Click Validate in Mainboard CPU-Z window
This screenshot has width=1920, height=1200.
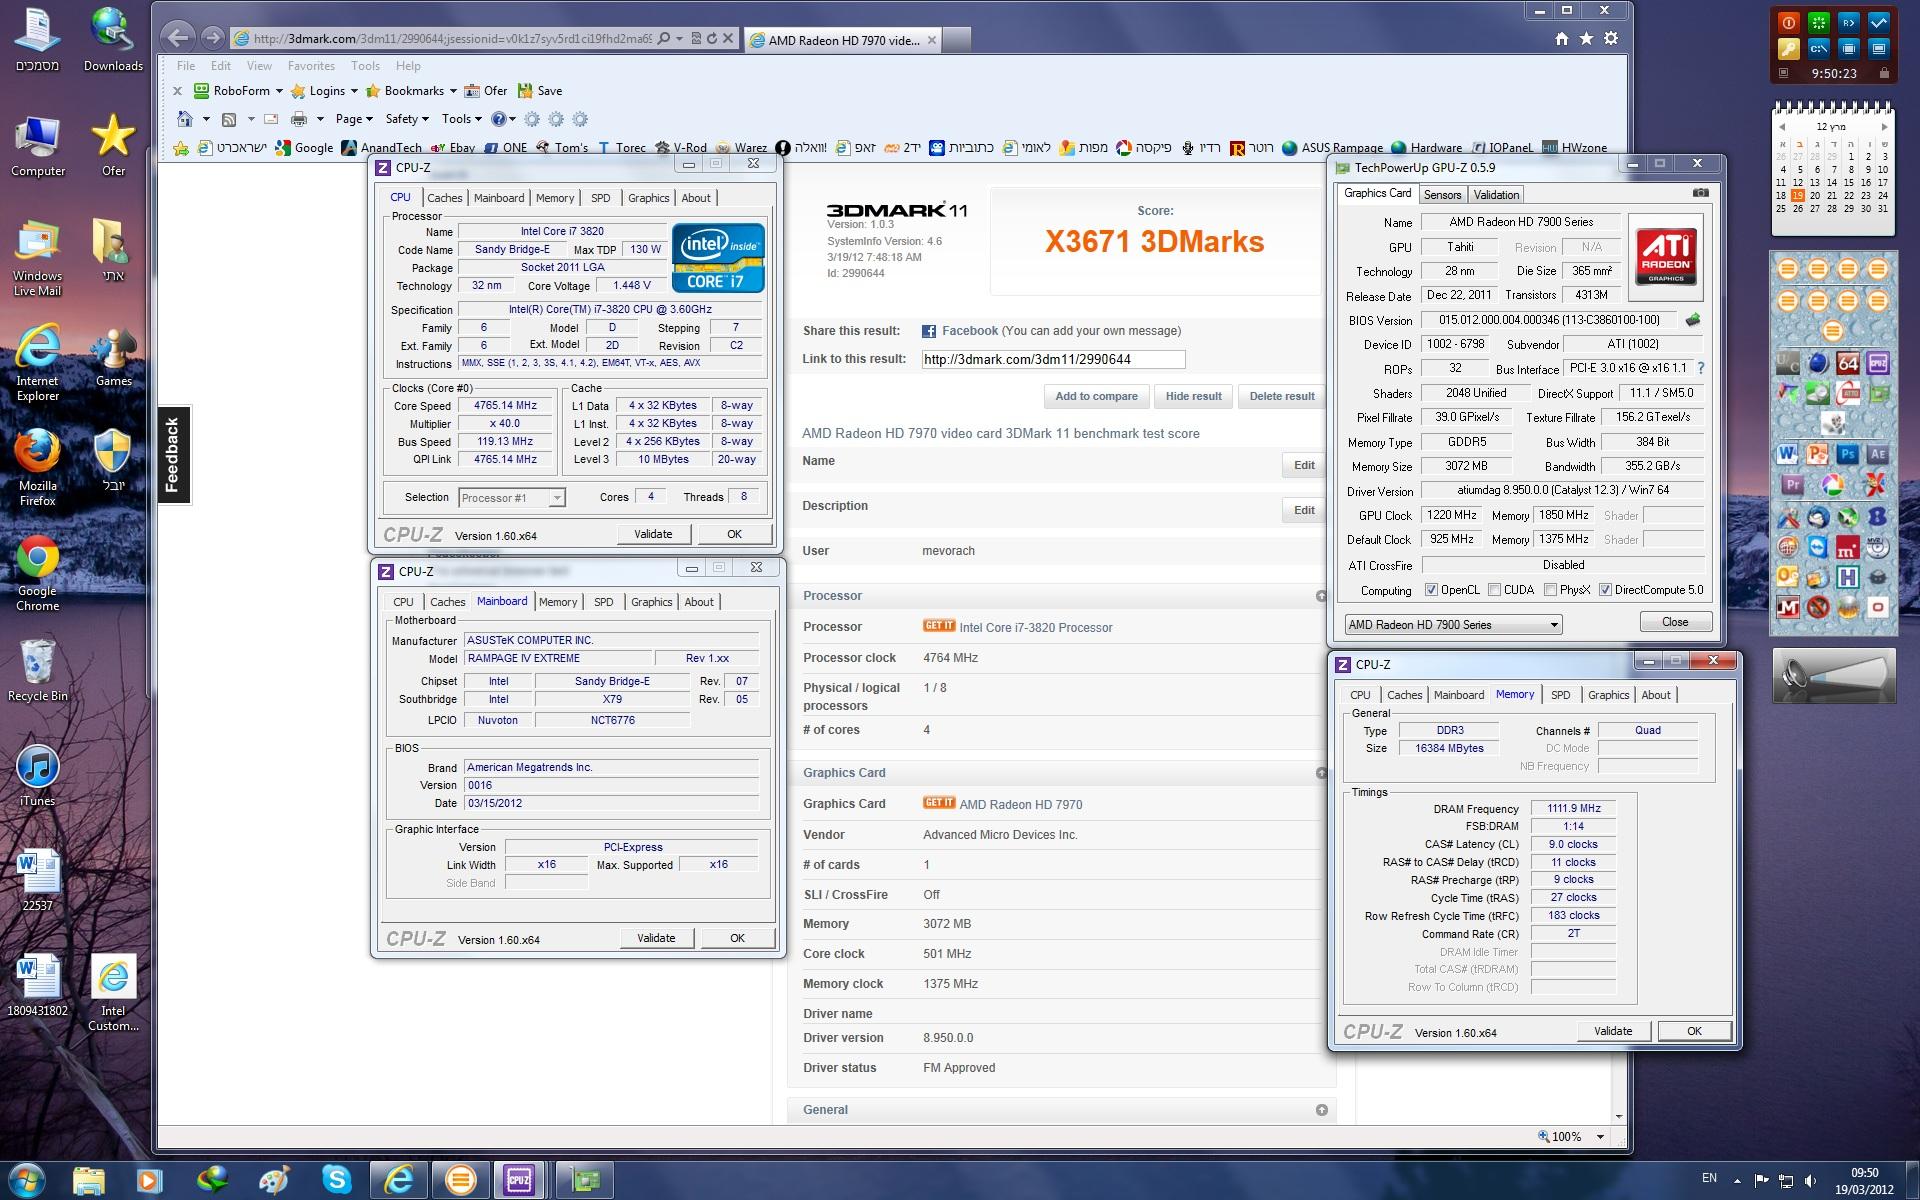tap(656, 938)
